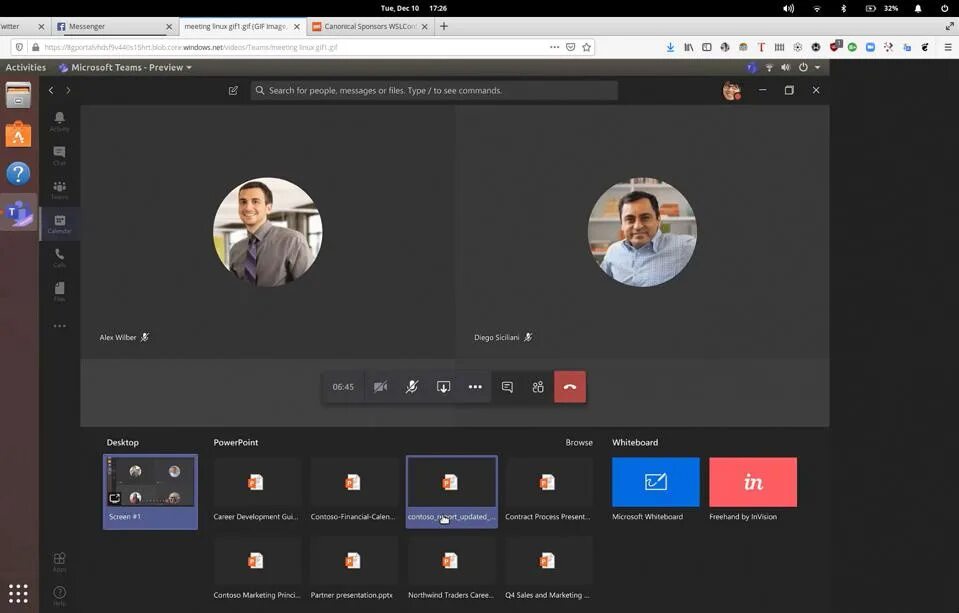Open Teams icon in Ubuntu dock
Viewport: 959px width, 613px height.
point(18,213)
